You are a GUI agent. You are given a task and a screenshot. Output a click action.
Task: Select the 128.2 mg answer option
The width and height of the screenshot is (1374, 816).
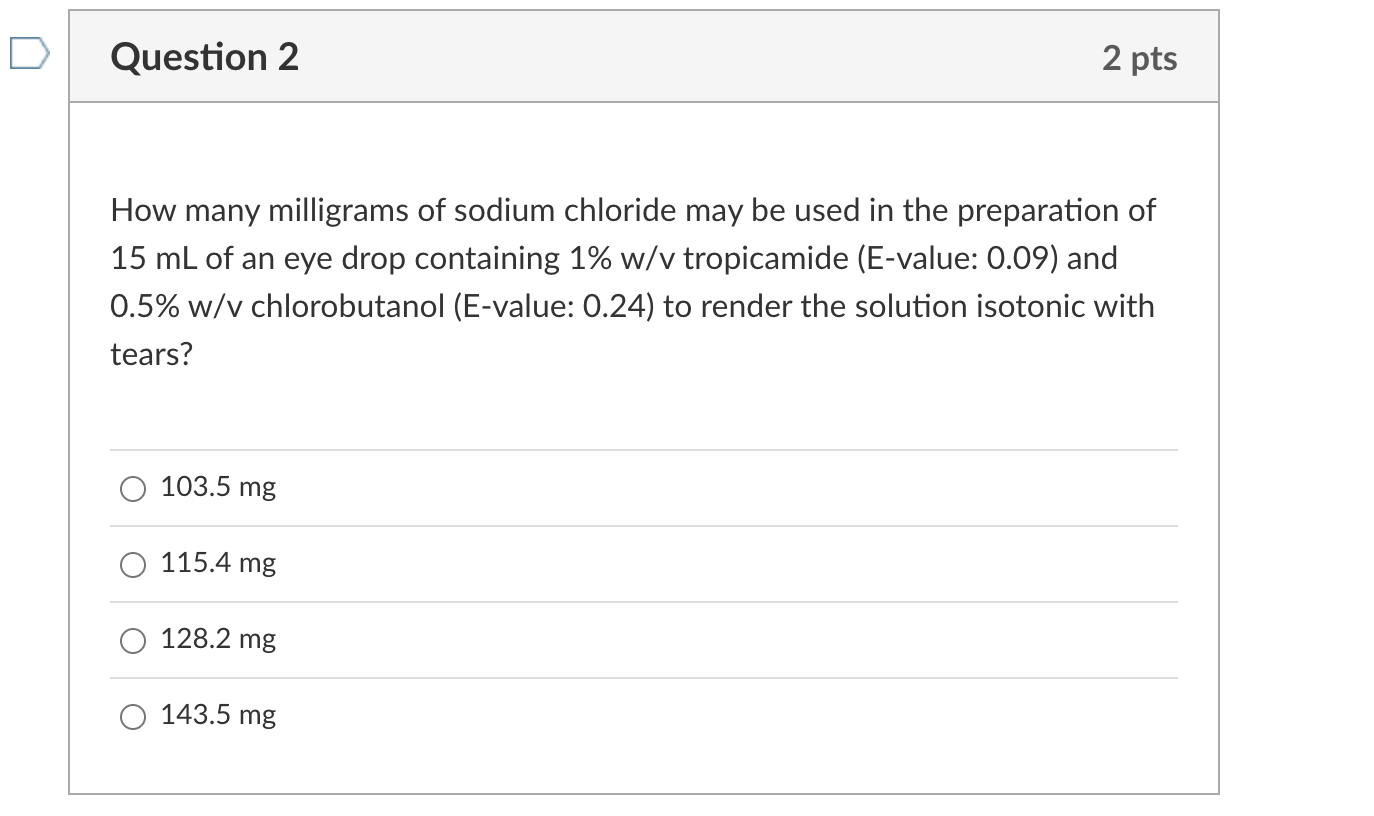(132, 641)
